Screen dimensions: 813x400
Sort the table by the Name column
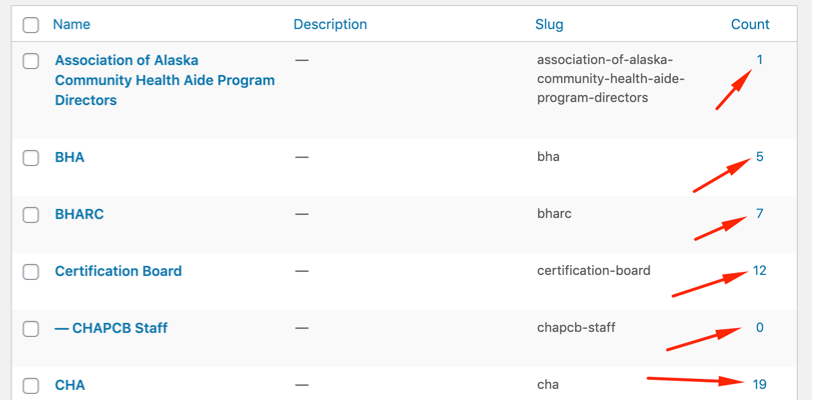click(x=71, y=24)
